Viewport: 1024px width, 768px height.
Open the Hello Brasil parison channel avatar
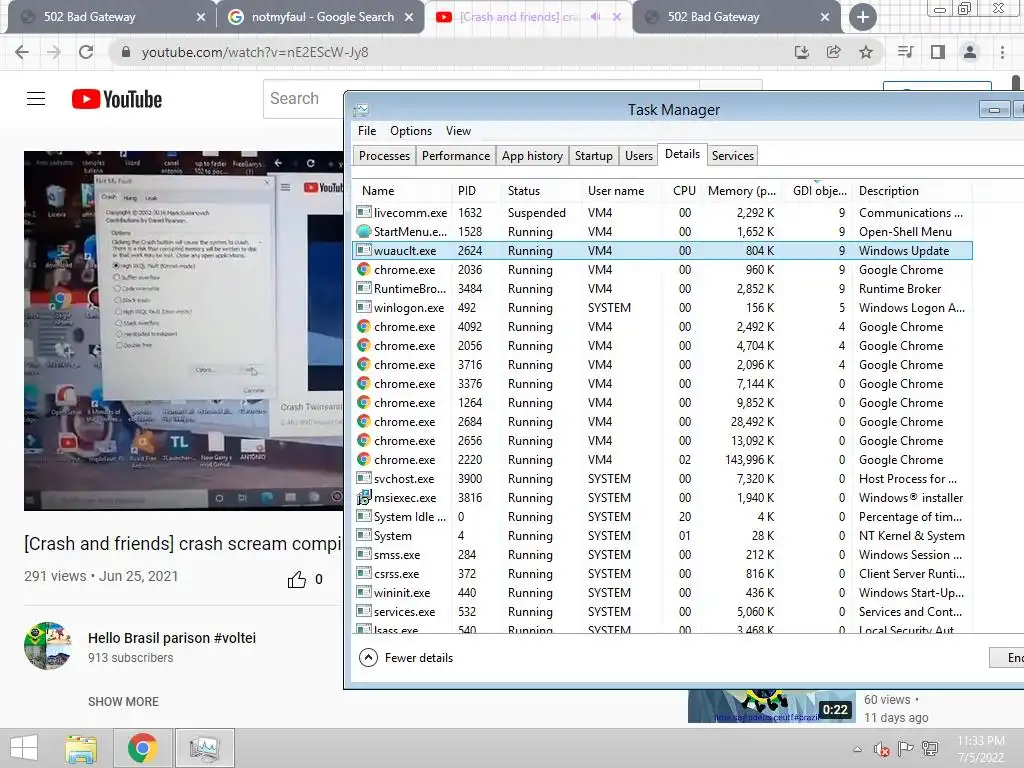[x=48, y=646]
